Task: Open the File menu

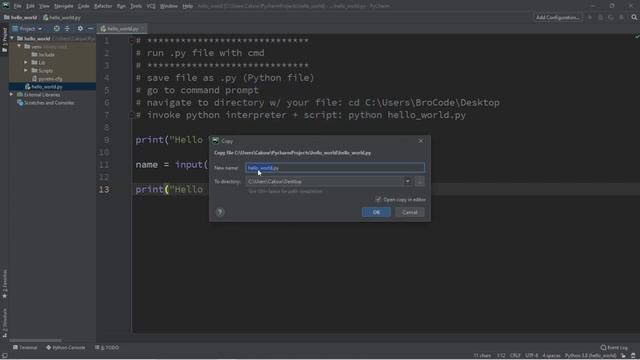Action: pyautogui.click(x=17, y=6)
